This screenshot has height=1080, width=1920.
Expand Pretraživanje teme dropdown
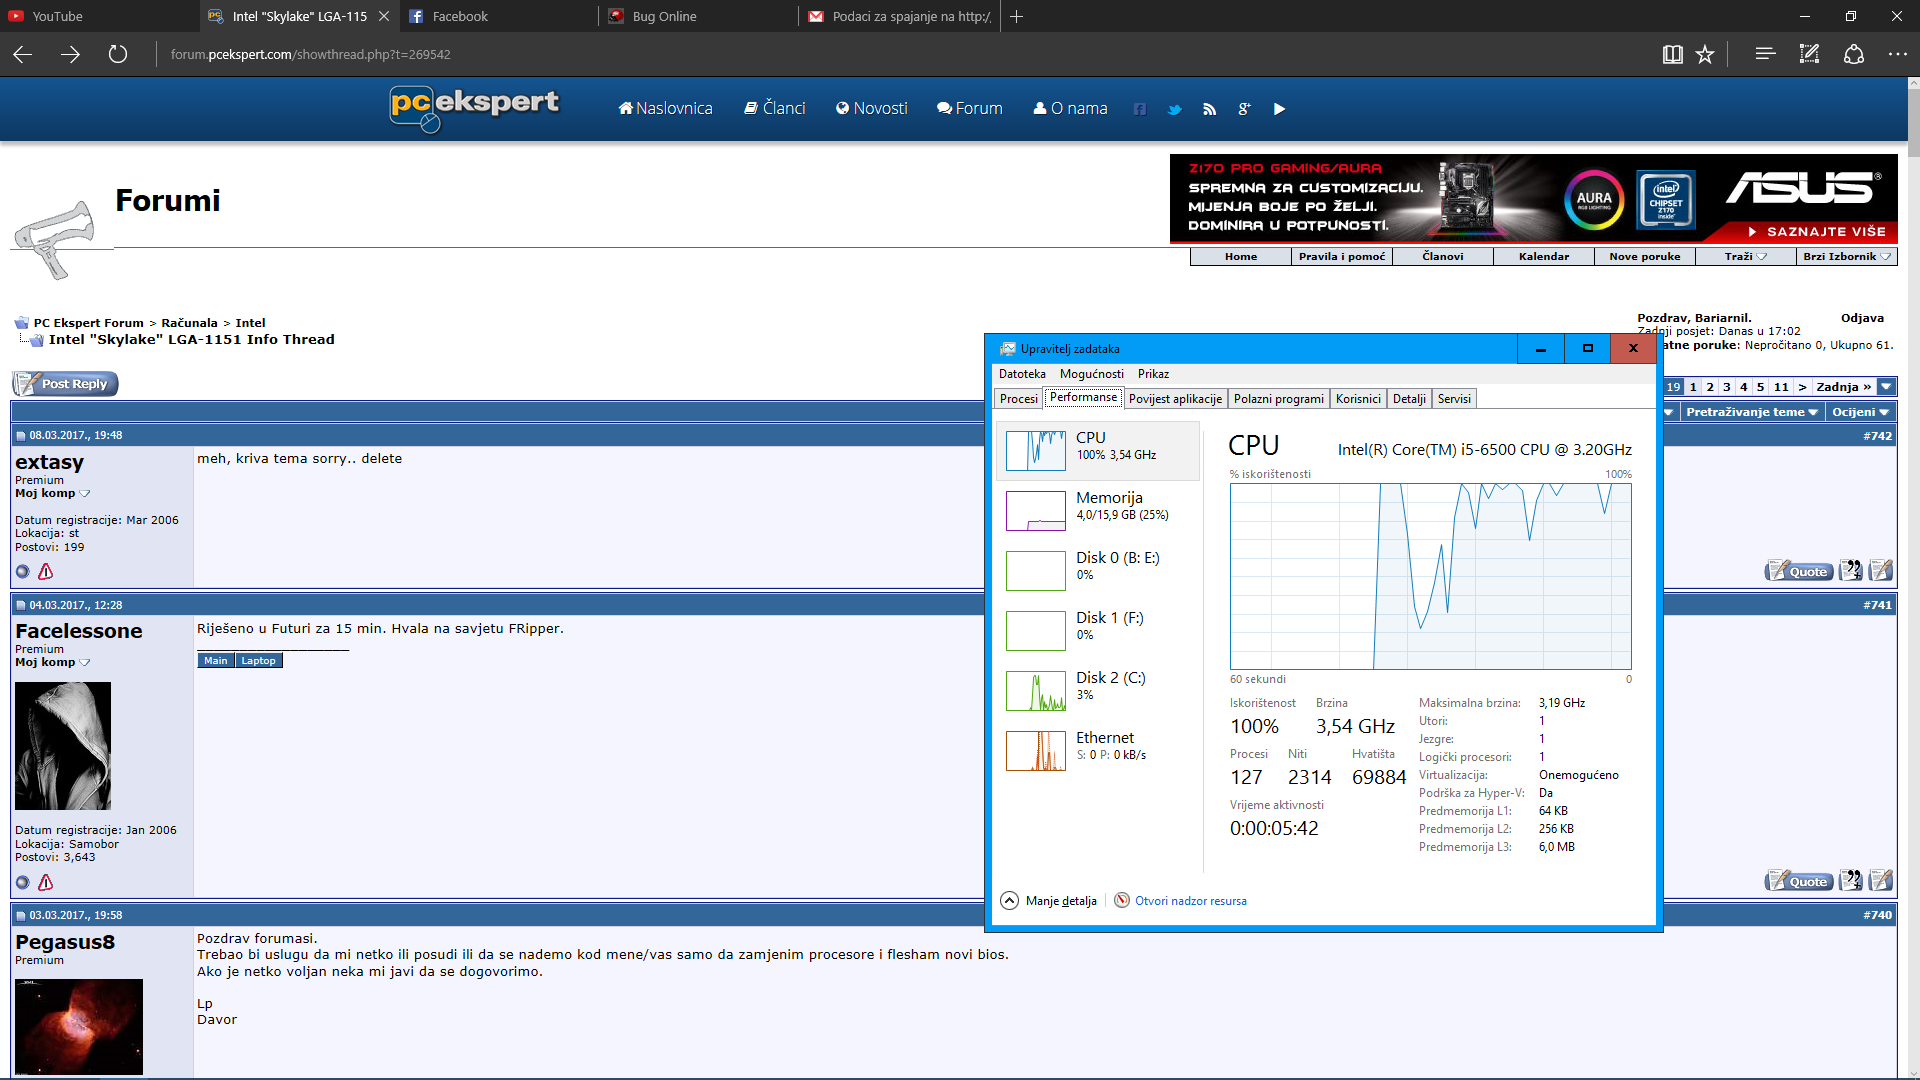click(1751, 412)
